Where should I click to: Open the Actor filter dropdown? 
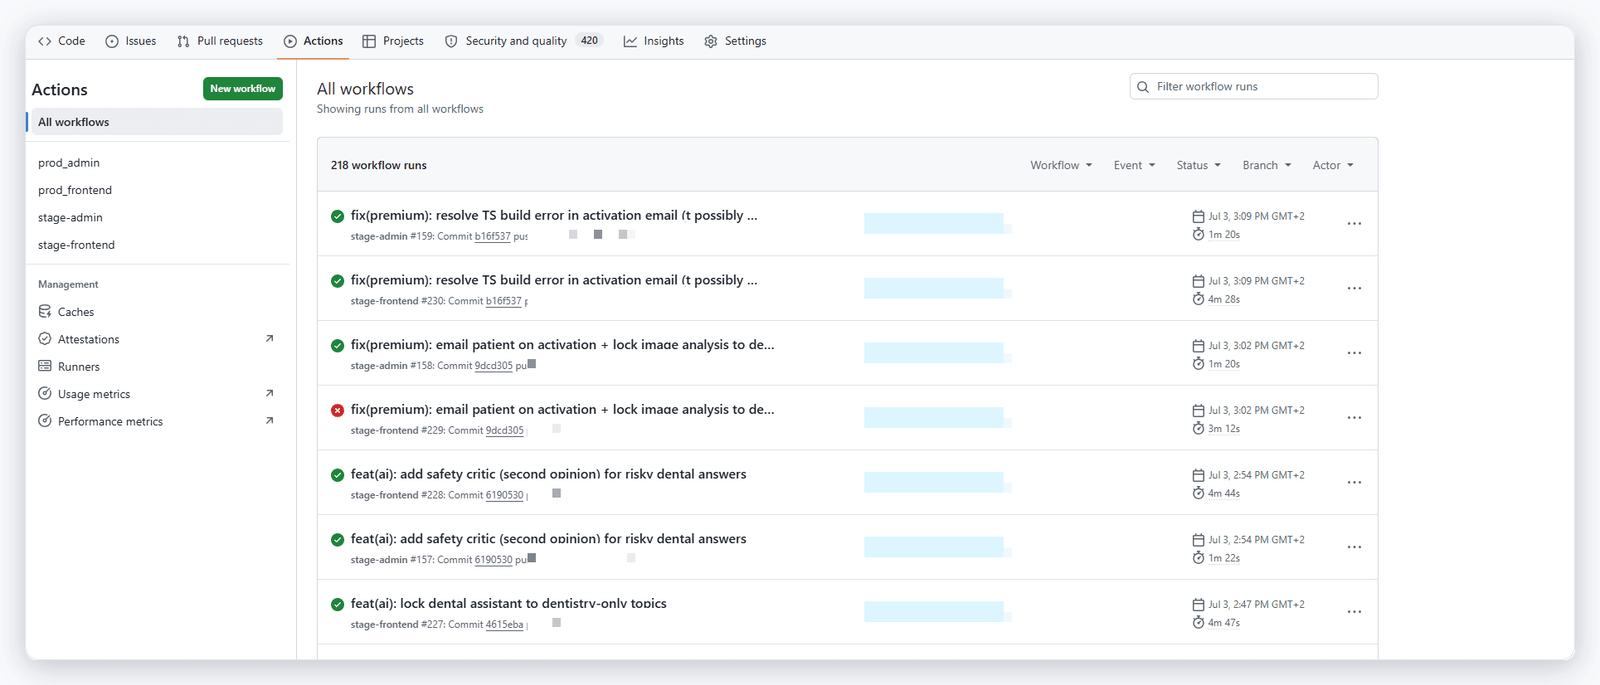[1333, 165]
